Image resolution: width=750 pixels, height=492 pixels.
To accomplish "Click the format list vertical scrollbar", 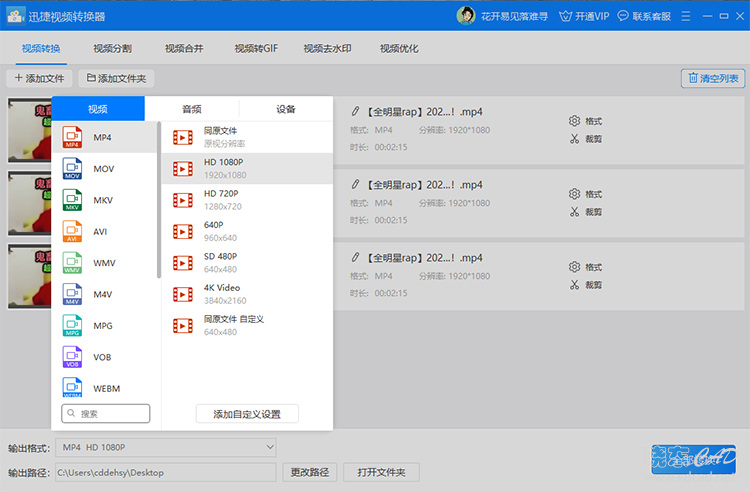I will (159, 200).
